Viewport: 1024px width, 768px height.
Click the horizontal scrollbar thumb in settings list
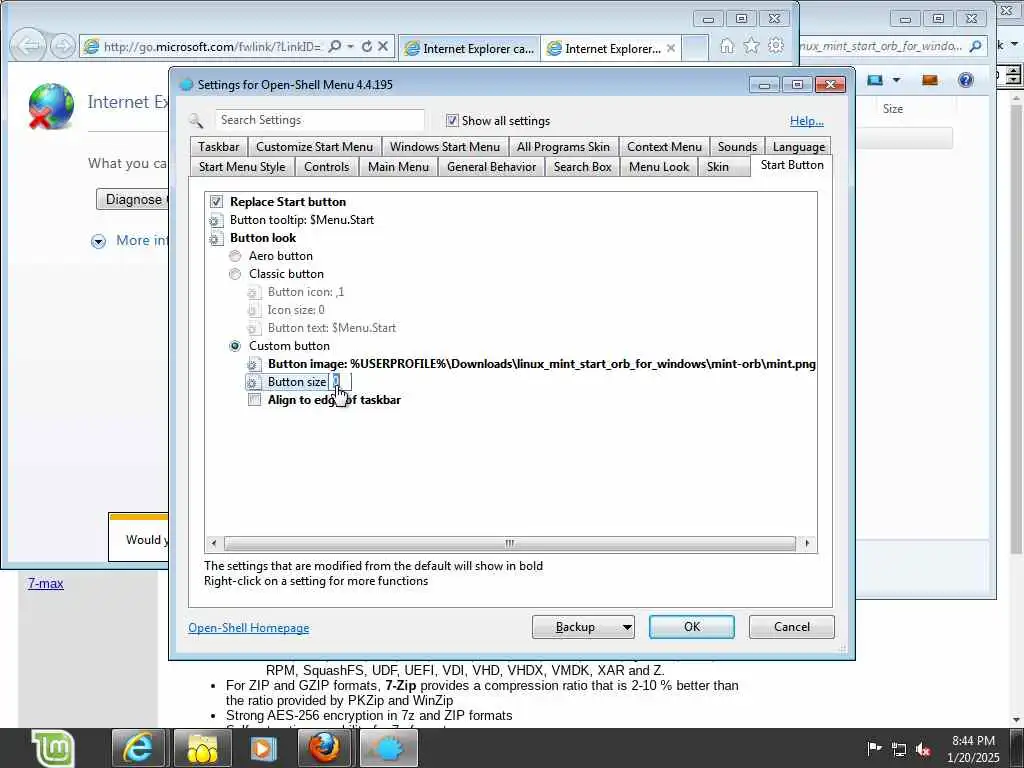click(x=509, y=543)
